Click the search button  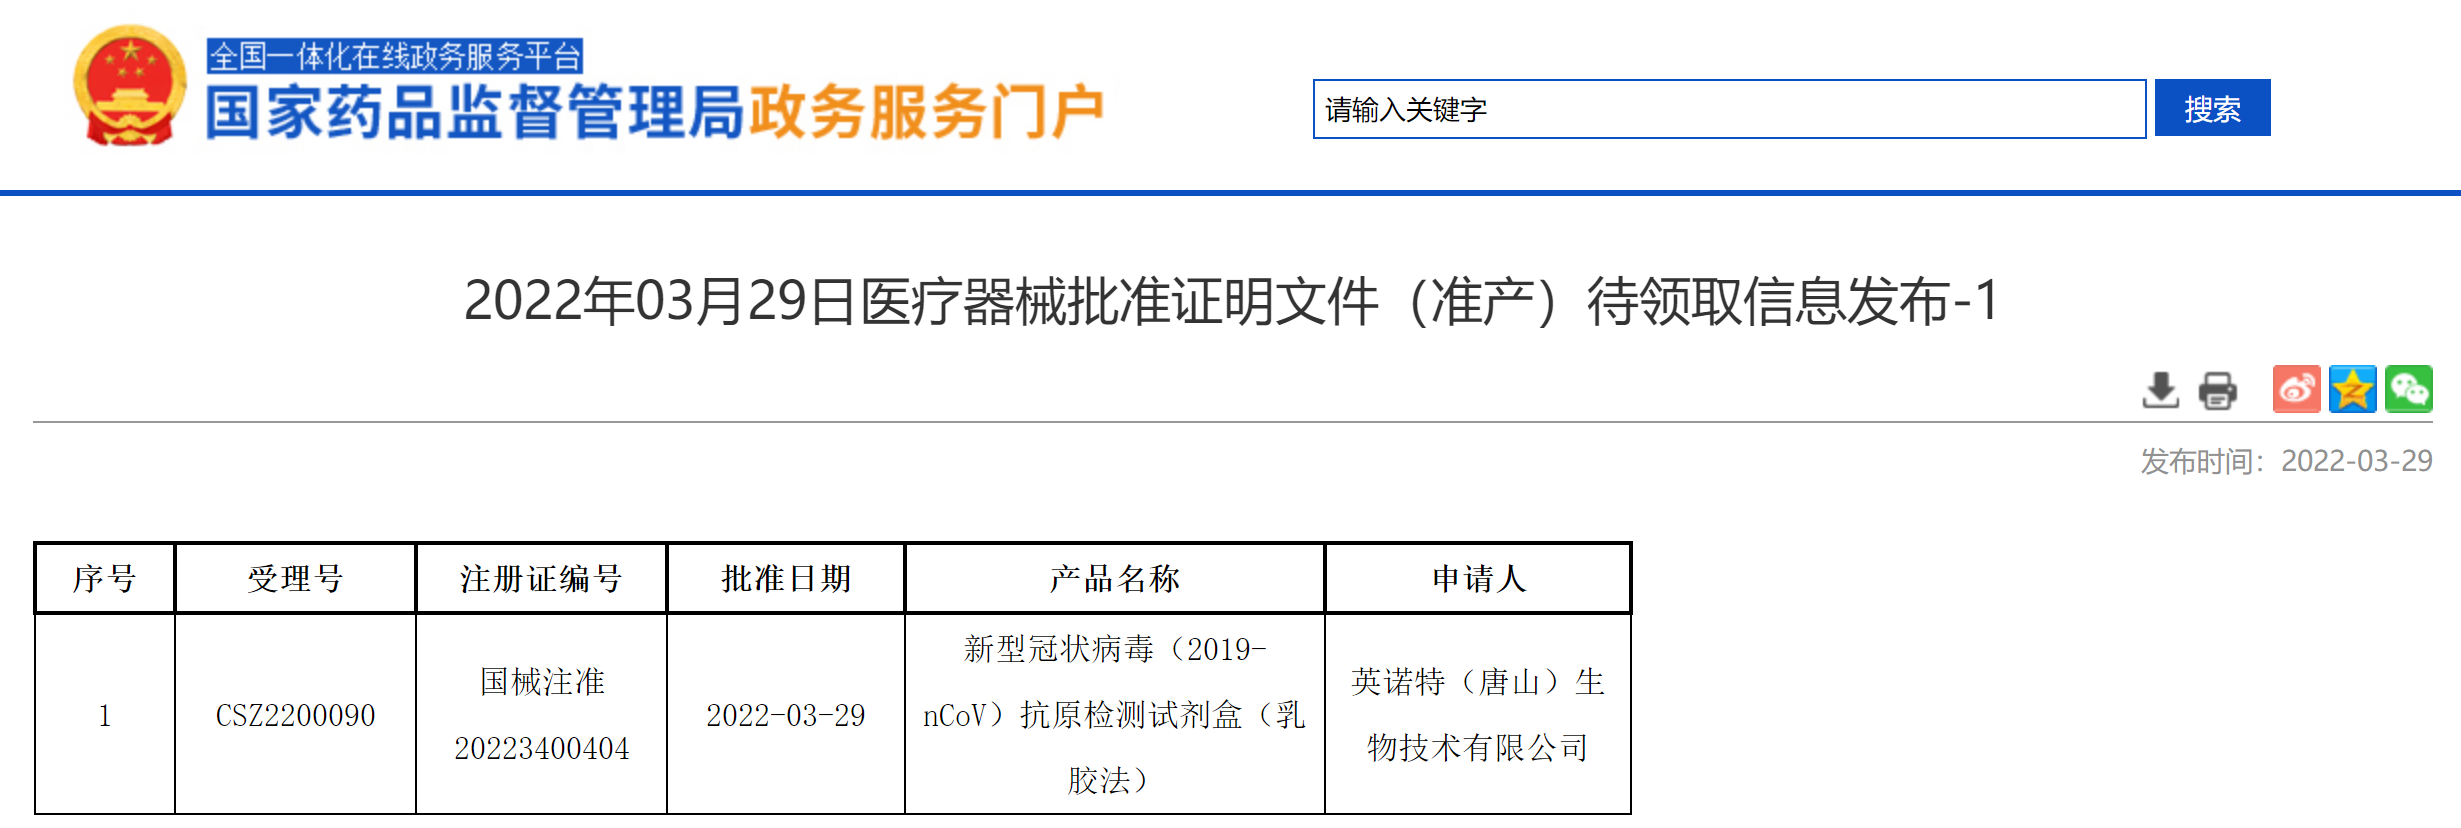2211,108
